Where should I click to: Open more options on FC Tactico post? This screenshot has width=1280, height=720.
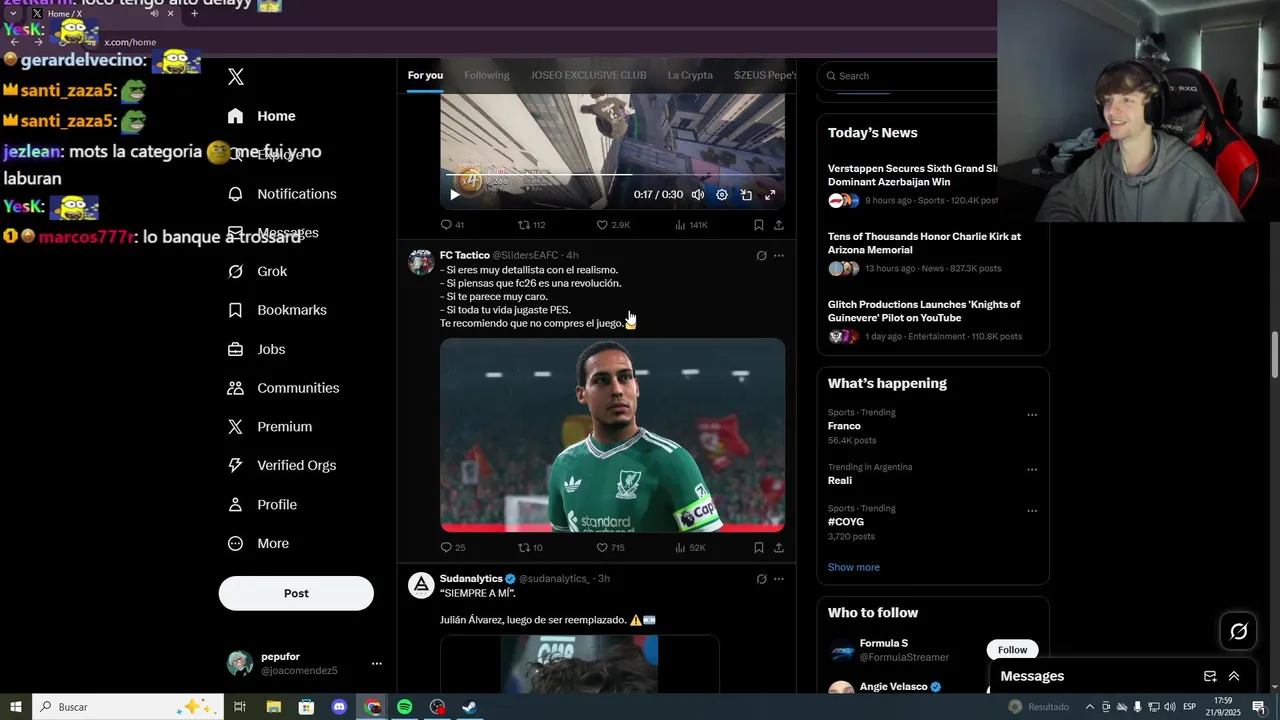pos(779,256)
